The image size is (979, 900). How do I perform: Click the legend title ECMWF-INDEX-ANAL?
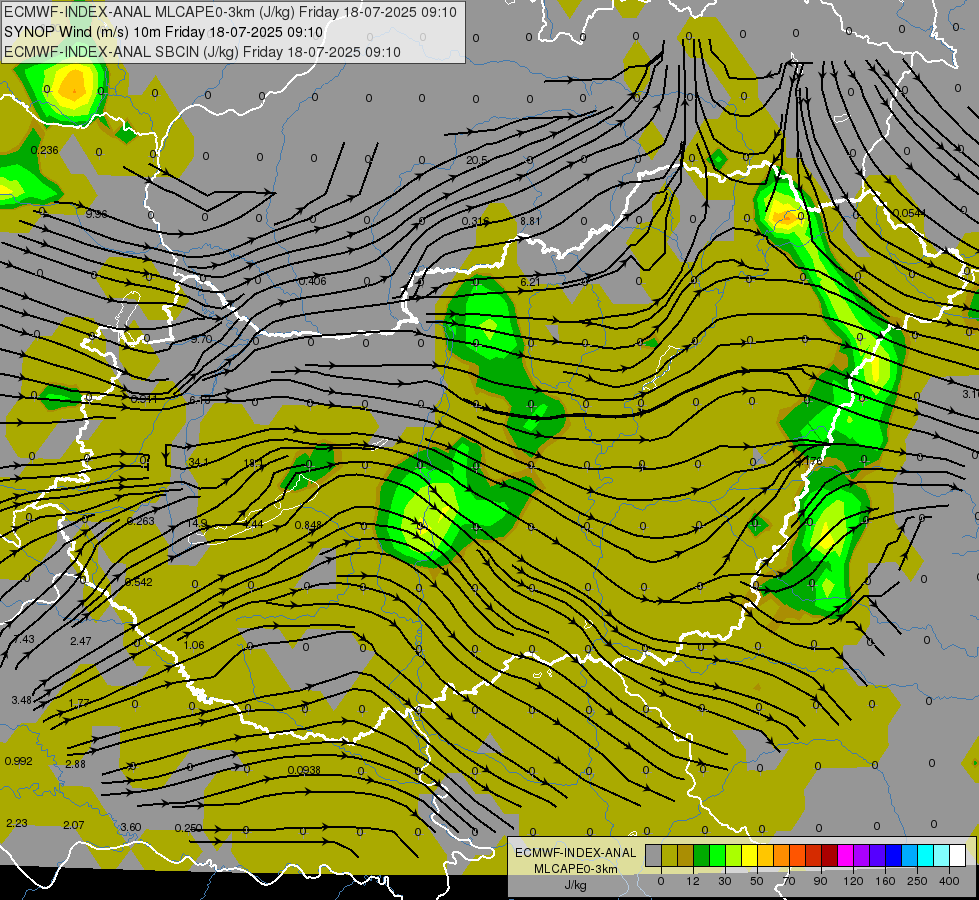[x=576, y=853]
